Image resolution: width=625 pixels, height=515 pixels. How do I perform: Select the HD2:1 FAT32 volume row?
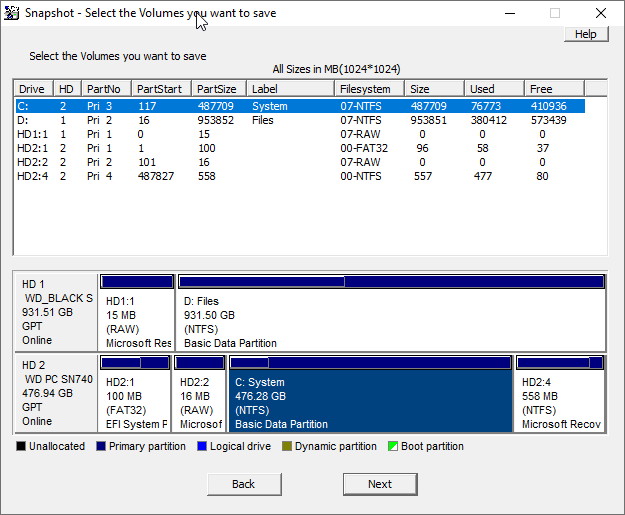(x=300, y=148)
